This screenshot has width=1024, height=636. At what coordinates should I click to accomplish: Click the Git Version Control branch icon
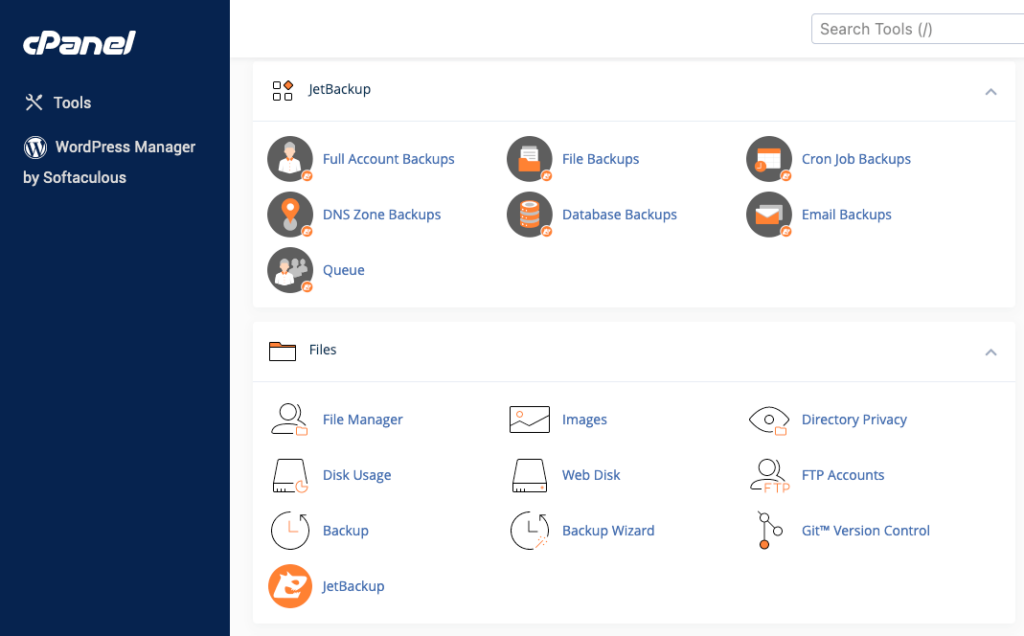click(769, 530)
